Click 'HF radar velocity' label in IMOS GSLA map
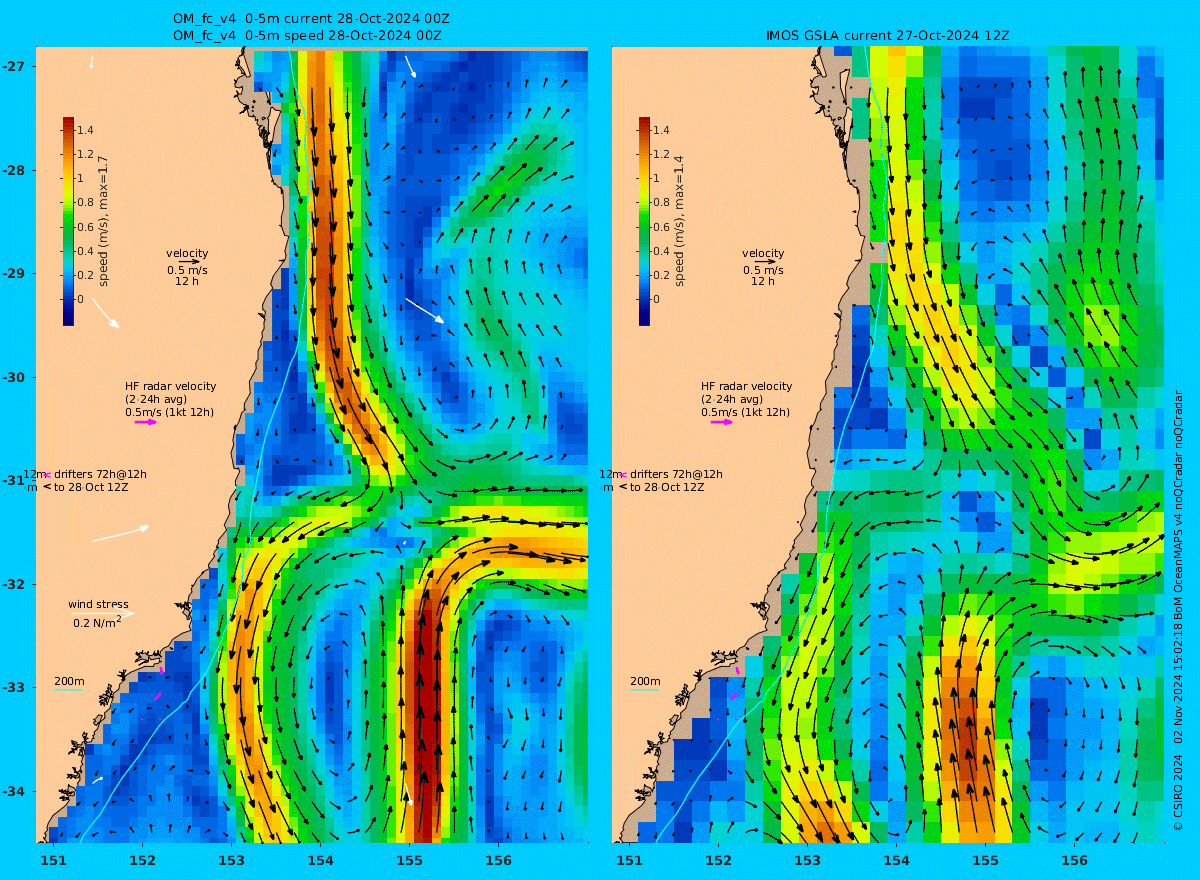Viewport: 1200px width, 880px height. pos(746,386)
